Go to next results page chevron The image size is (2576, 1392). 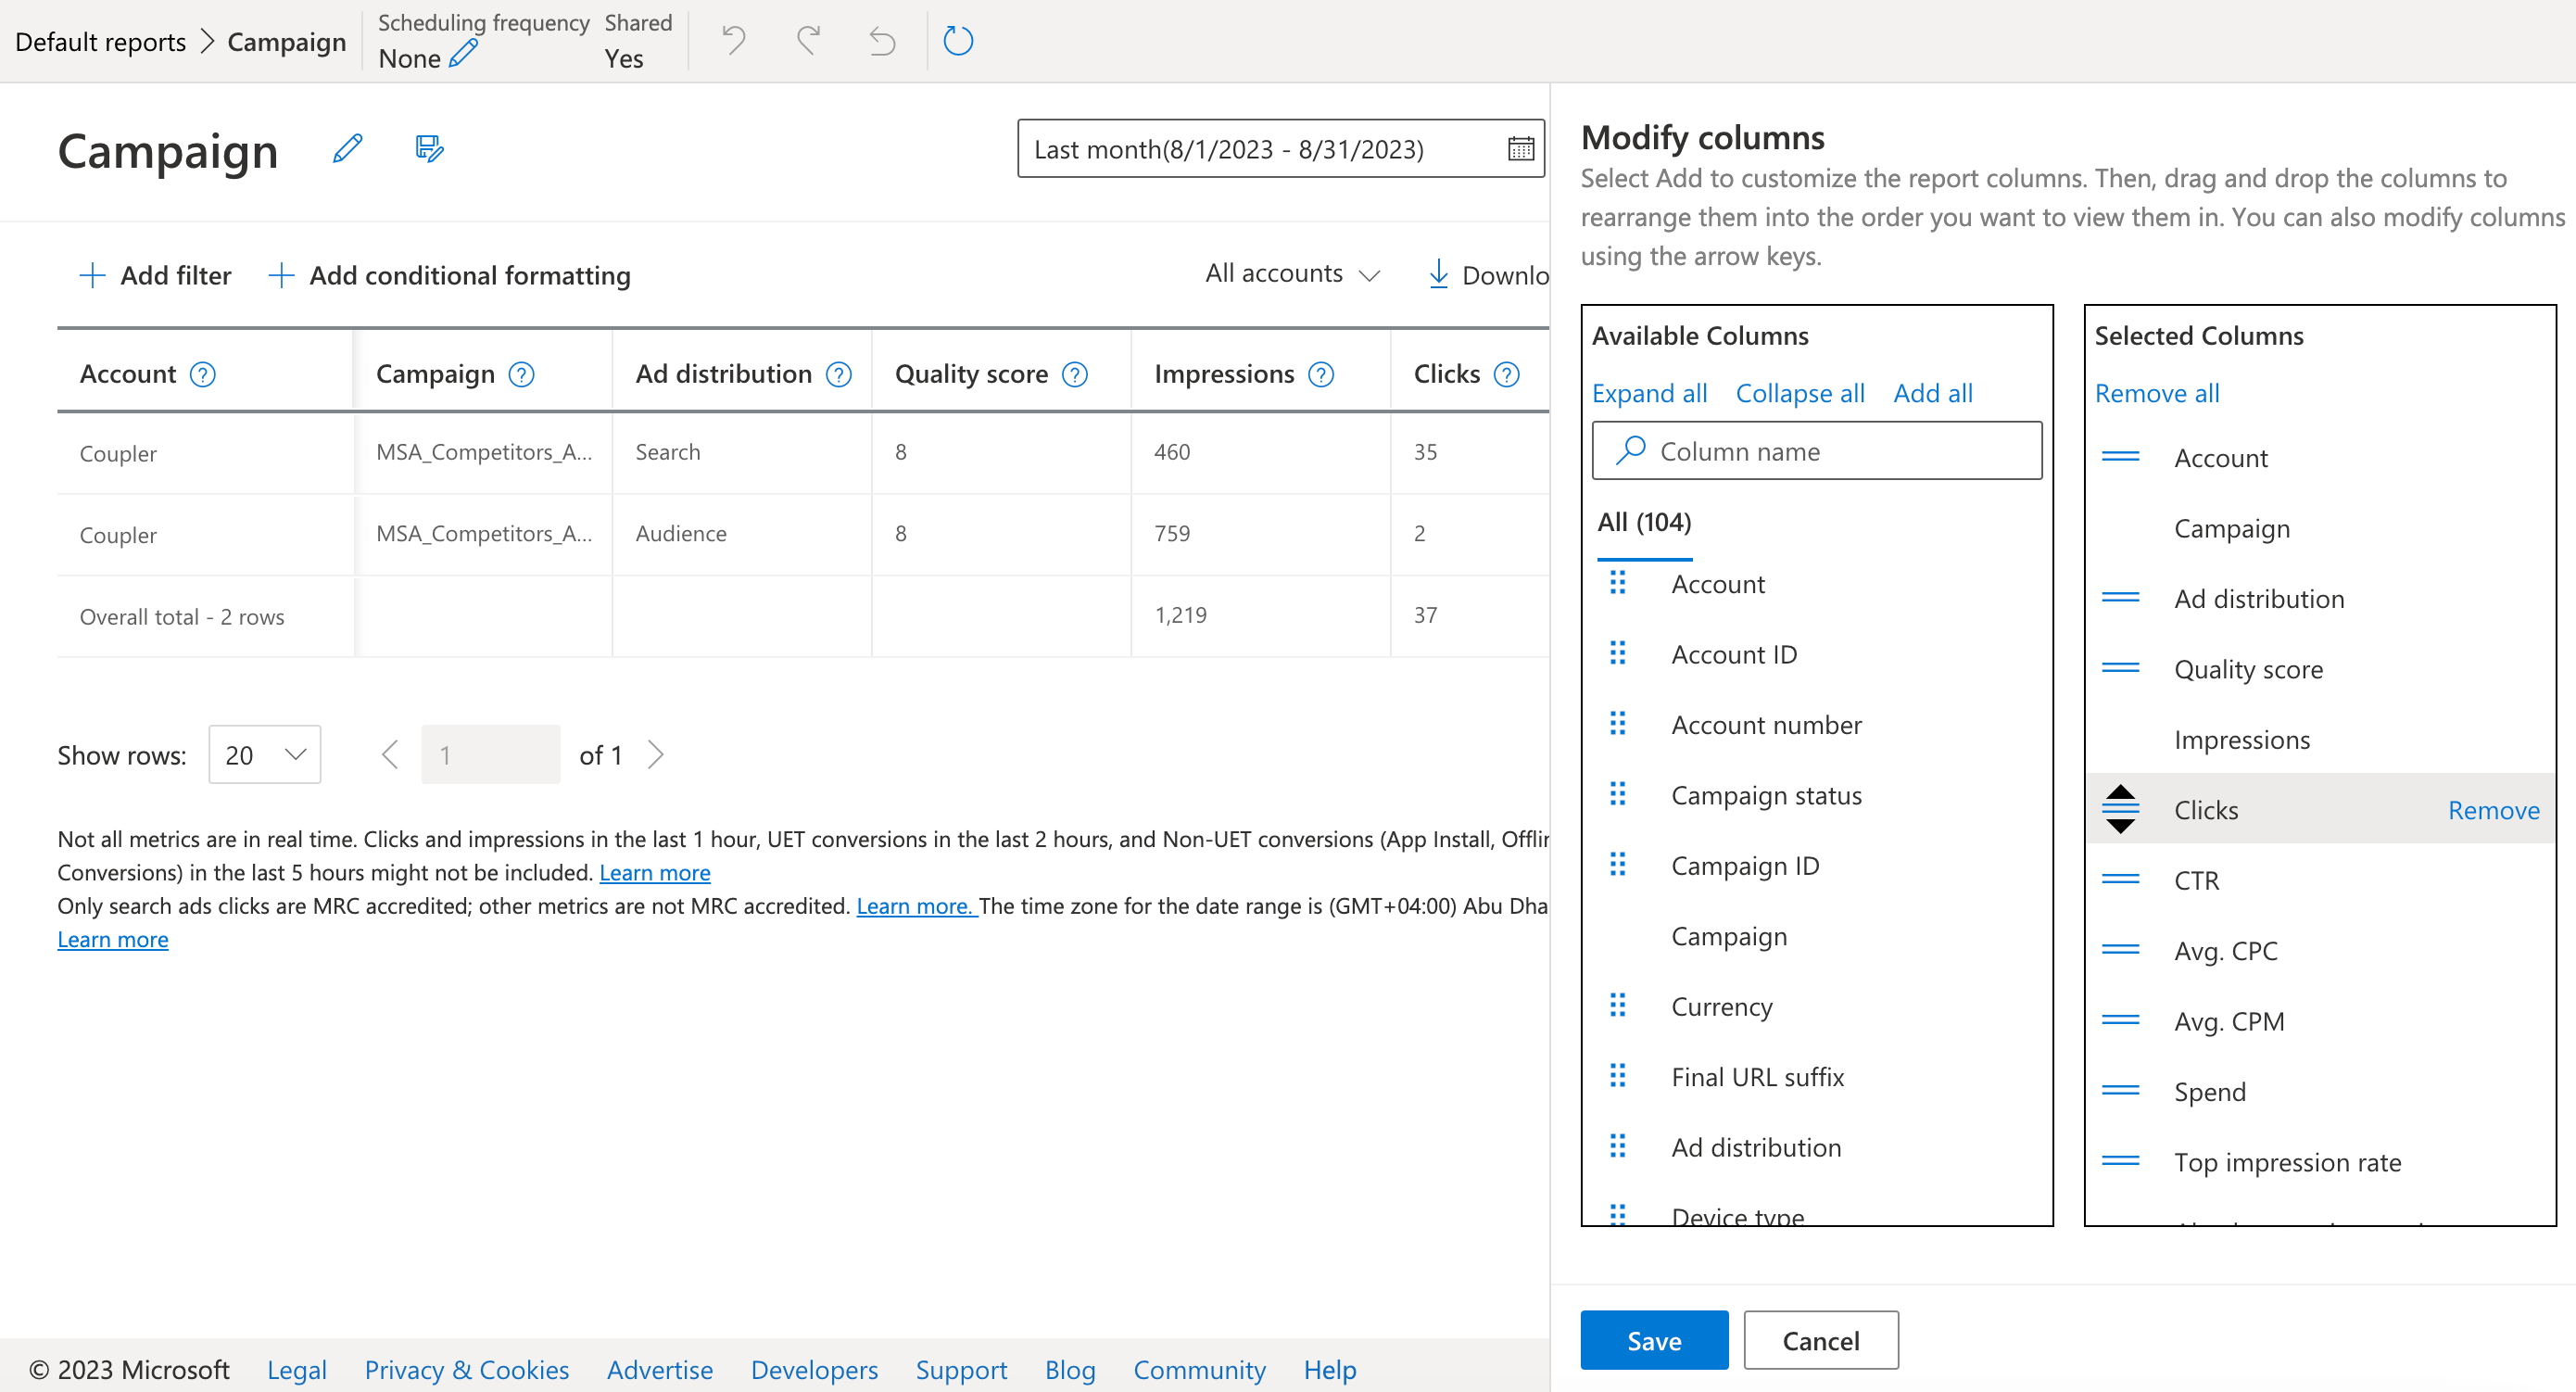point(656,754)
